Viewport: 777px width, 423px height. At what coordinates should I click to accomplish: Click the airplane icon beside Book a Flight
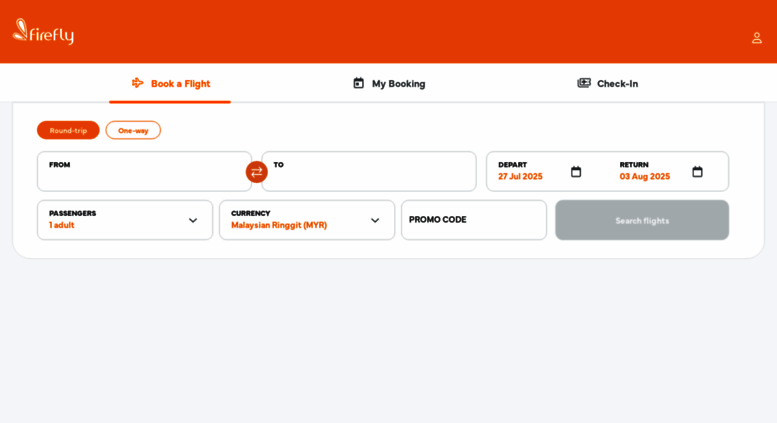(137, 83)
